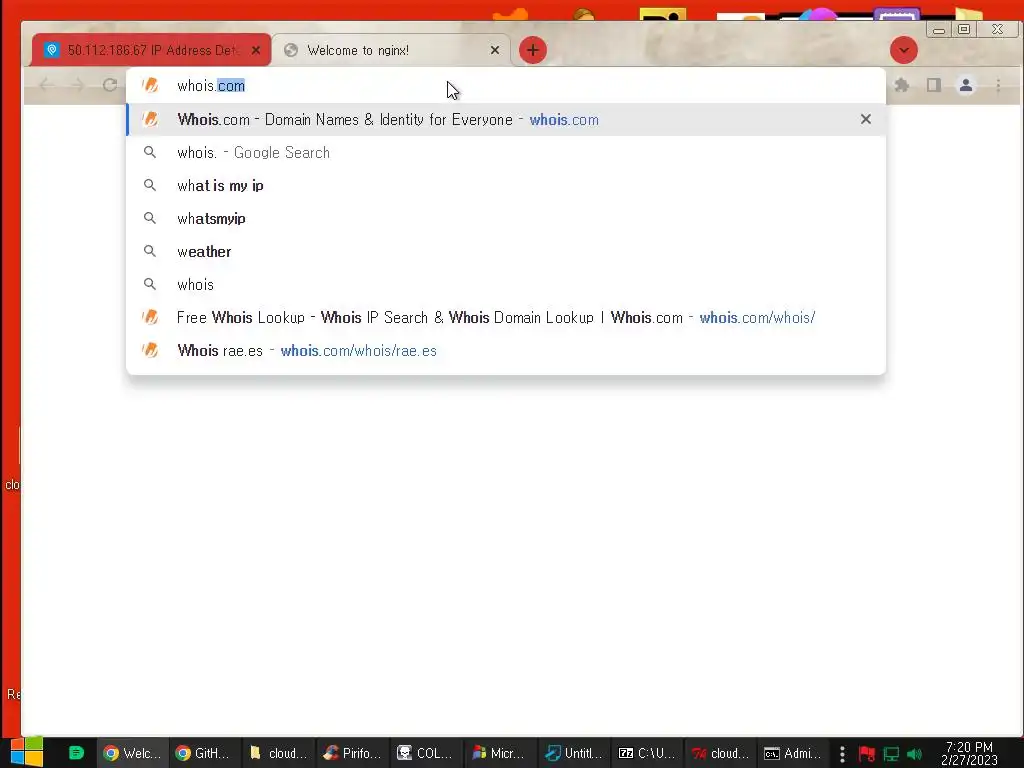Open the 7-Zip 'C:\U...' taskbar item
Image resolution: width=1024 pixels, height=768 pixels.
point(648,753)
